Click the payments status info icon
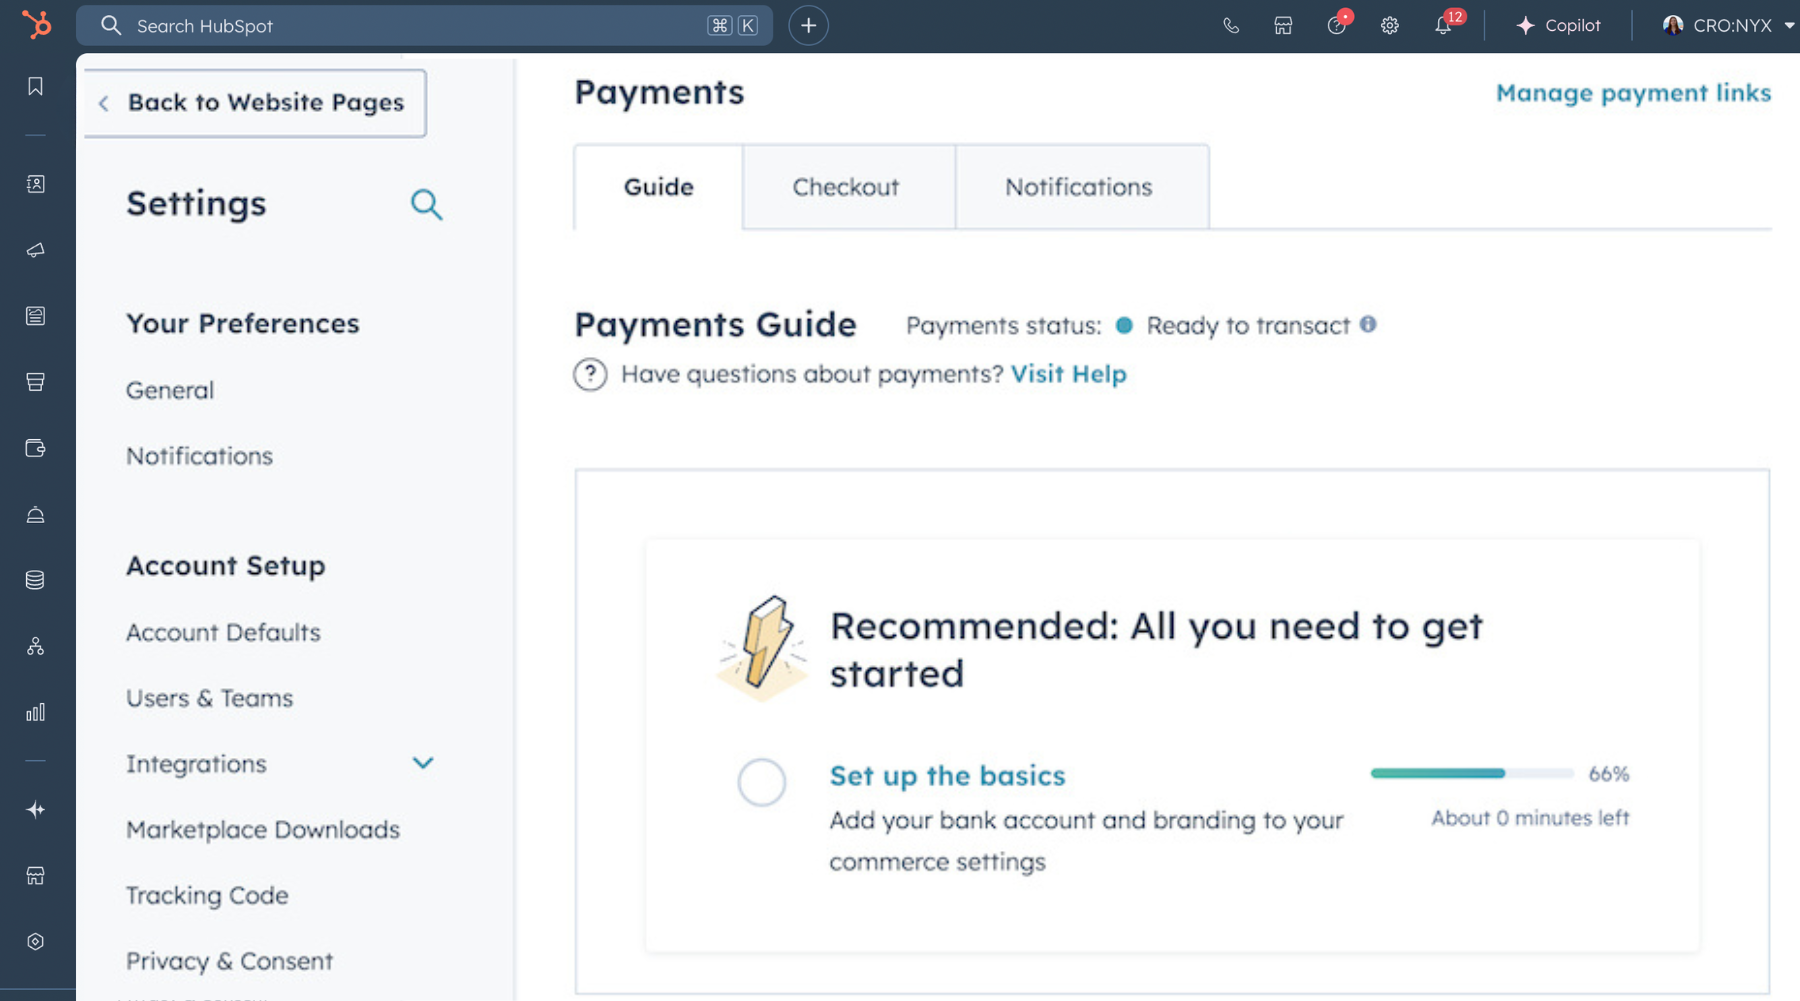Screen dimensions: 1800x1001 [x=1368, y=324]
